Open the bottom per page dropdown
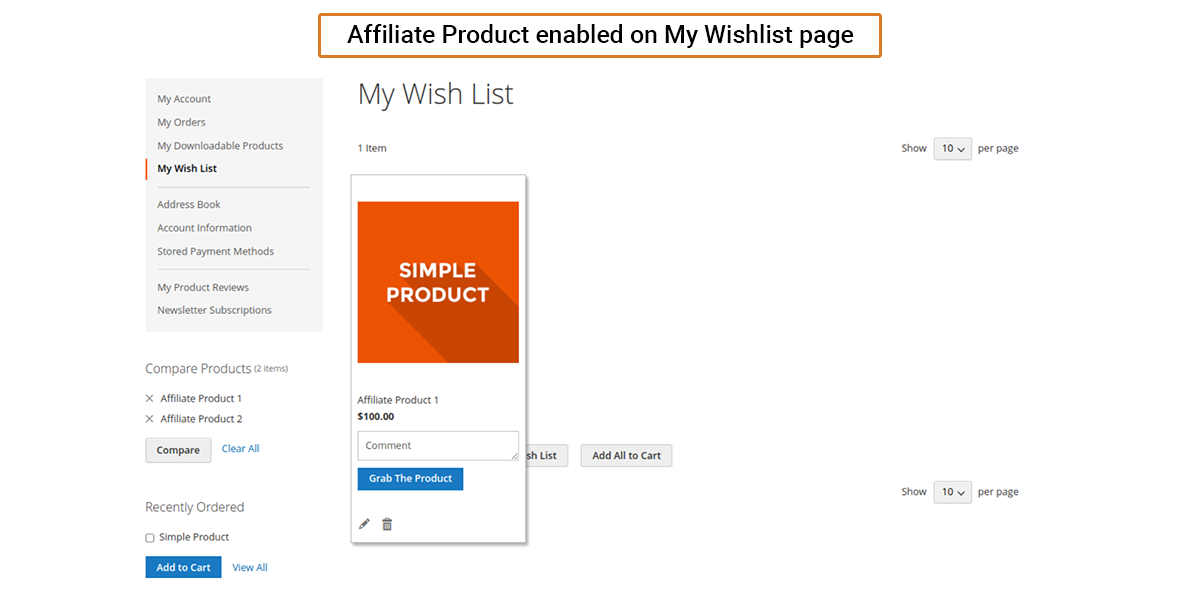This screenshot has width=1200, height=600. [952, 492]
